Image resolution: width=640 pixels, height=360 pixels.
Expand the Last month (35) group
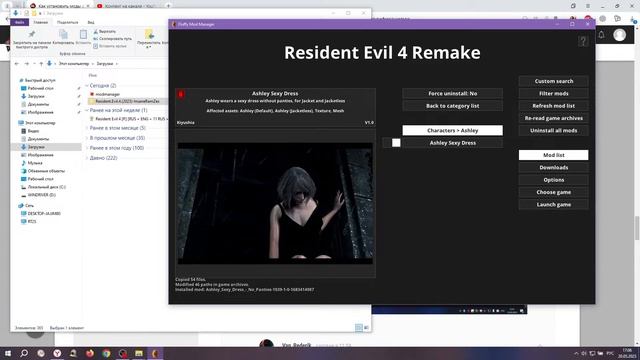87,138
